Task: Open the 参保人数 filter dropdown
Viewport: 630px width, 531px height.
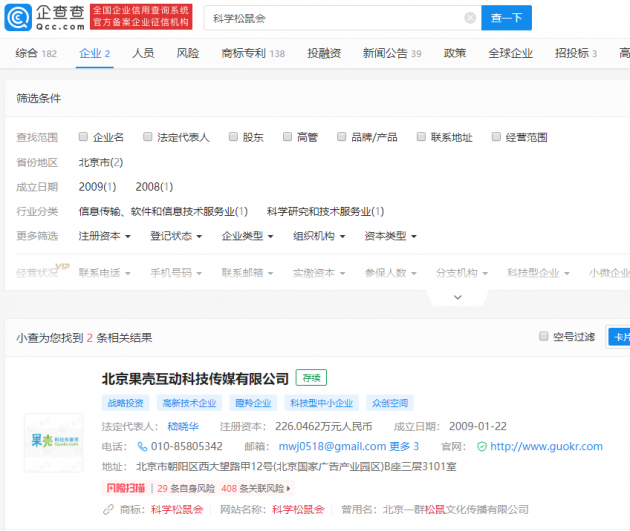Action: pos(391,273)
